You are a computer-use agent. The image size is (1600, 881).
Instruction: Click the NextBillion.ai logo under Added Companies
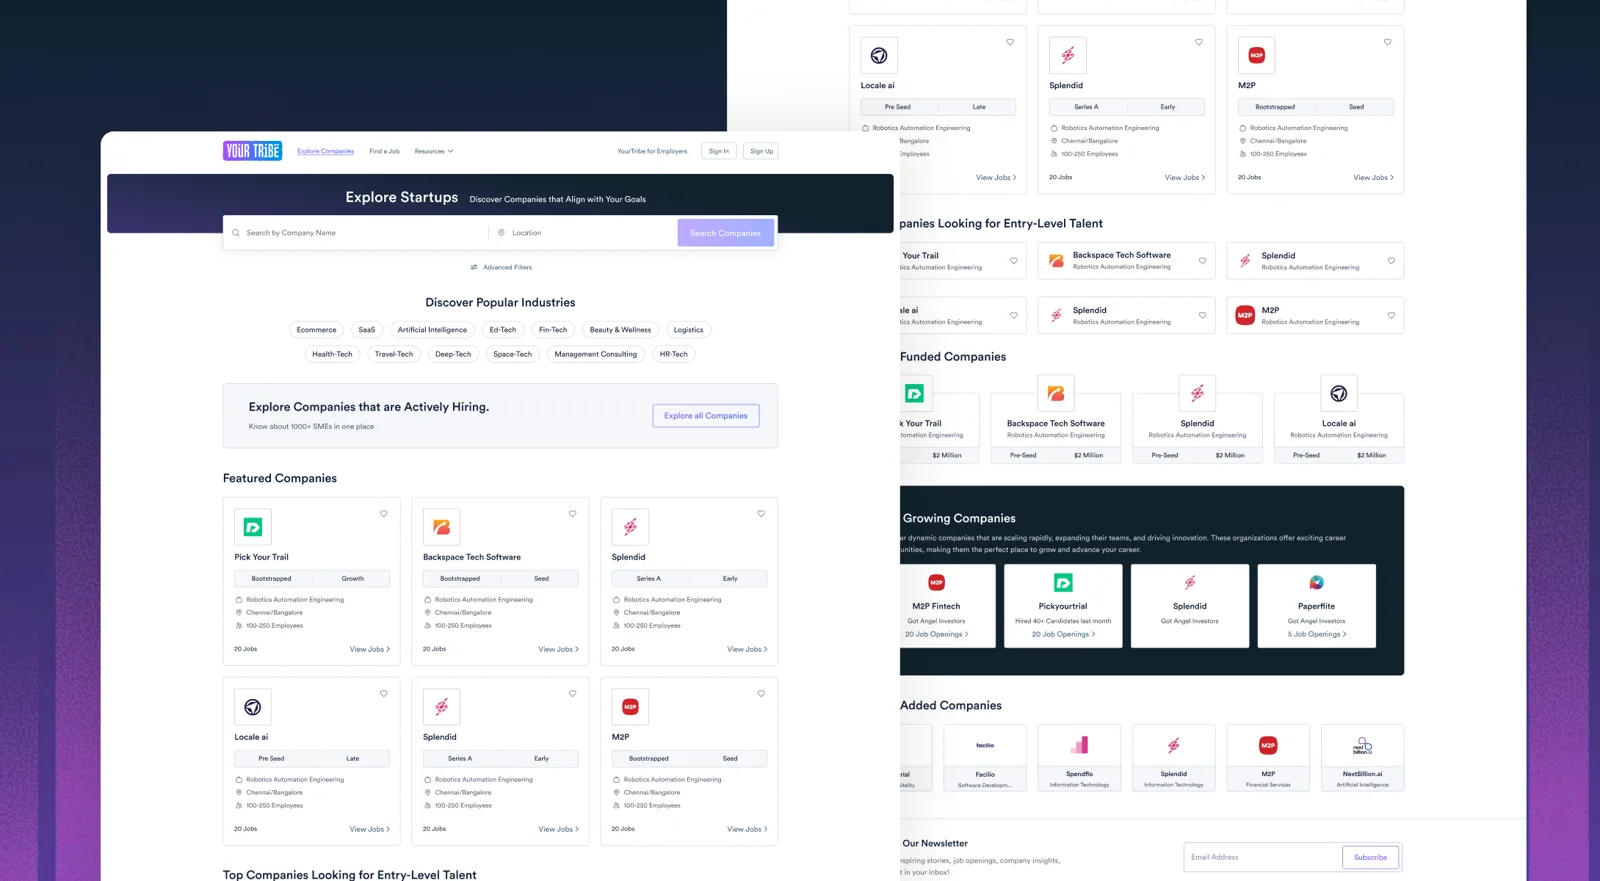click(x=1362, y=745)
